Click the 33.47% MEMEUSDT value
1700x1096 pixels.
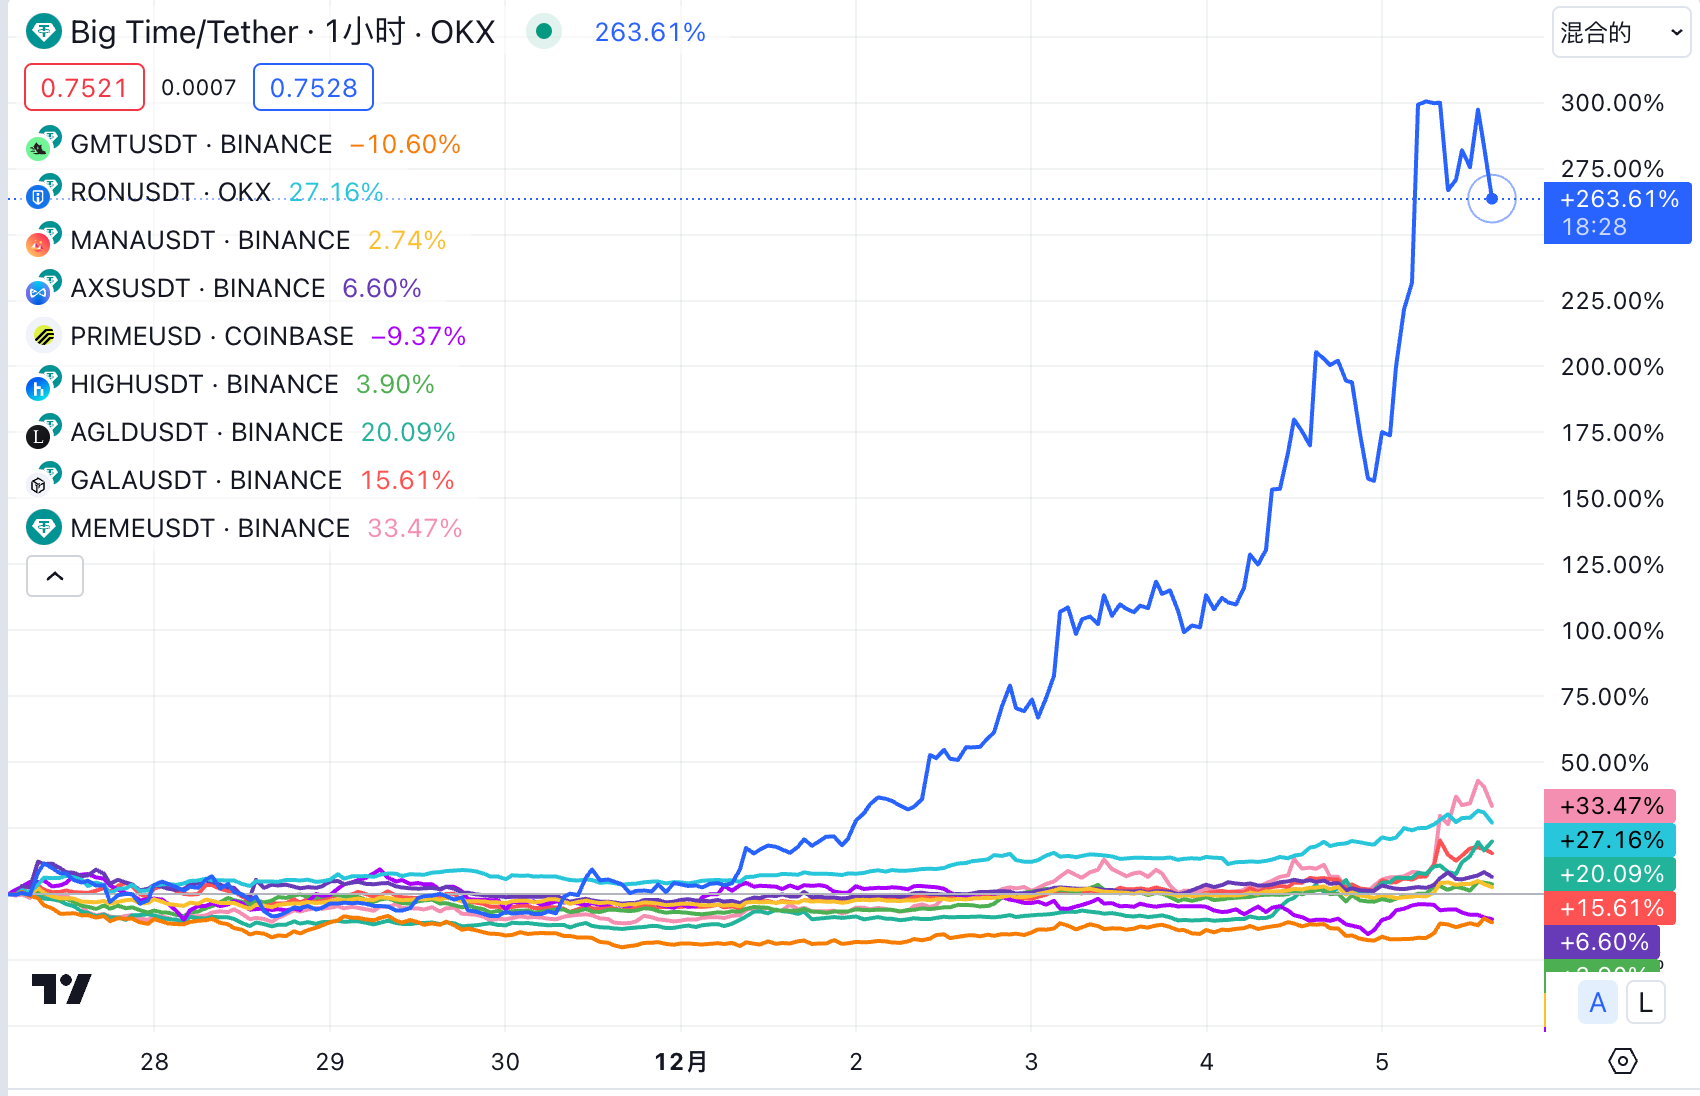coord(415,528)
